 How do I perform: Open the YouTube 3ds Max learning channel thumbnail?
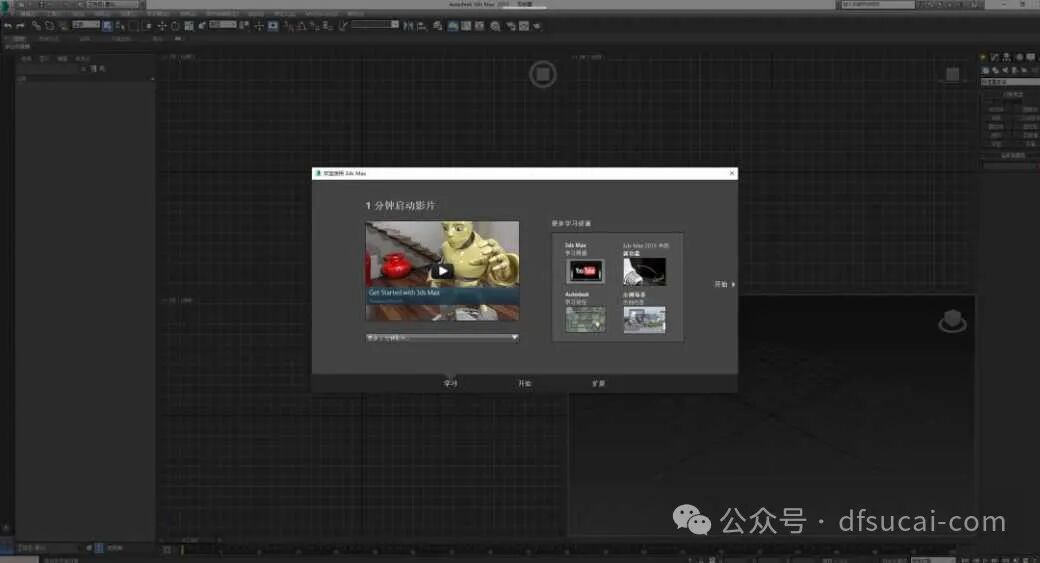pos(585,271)
